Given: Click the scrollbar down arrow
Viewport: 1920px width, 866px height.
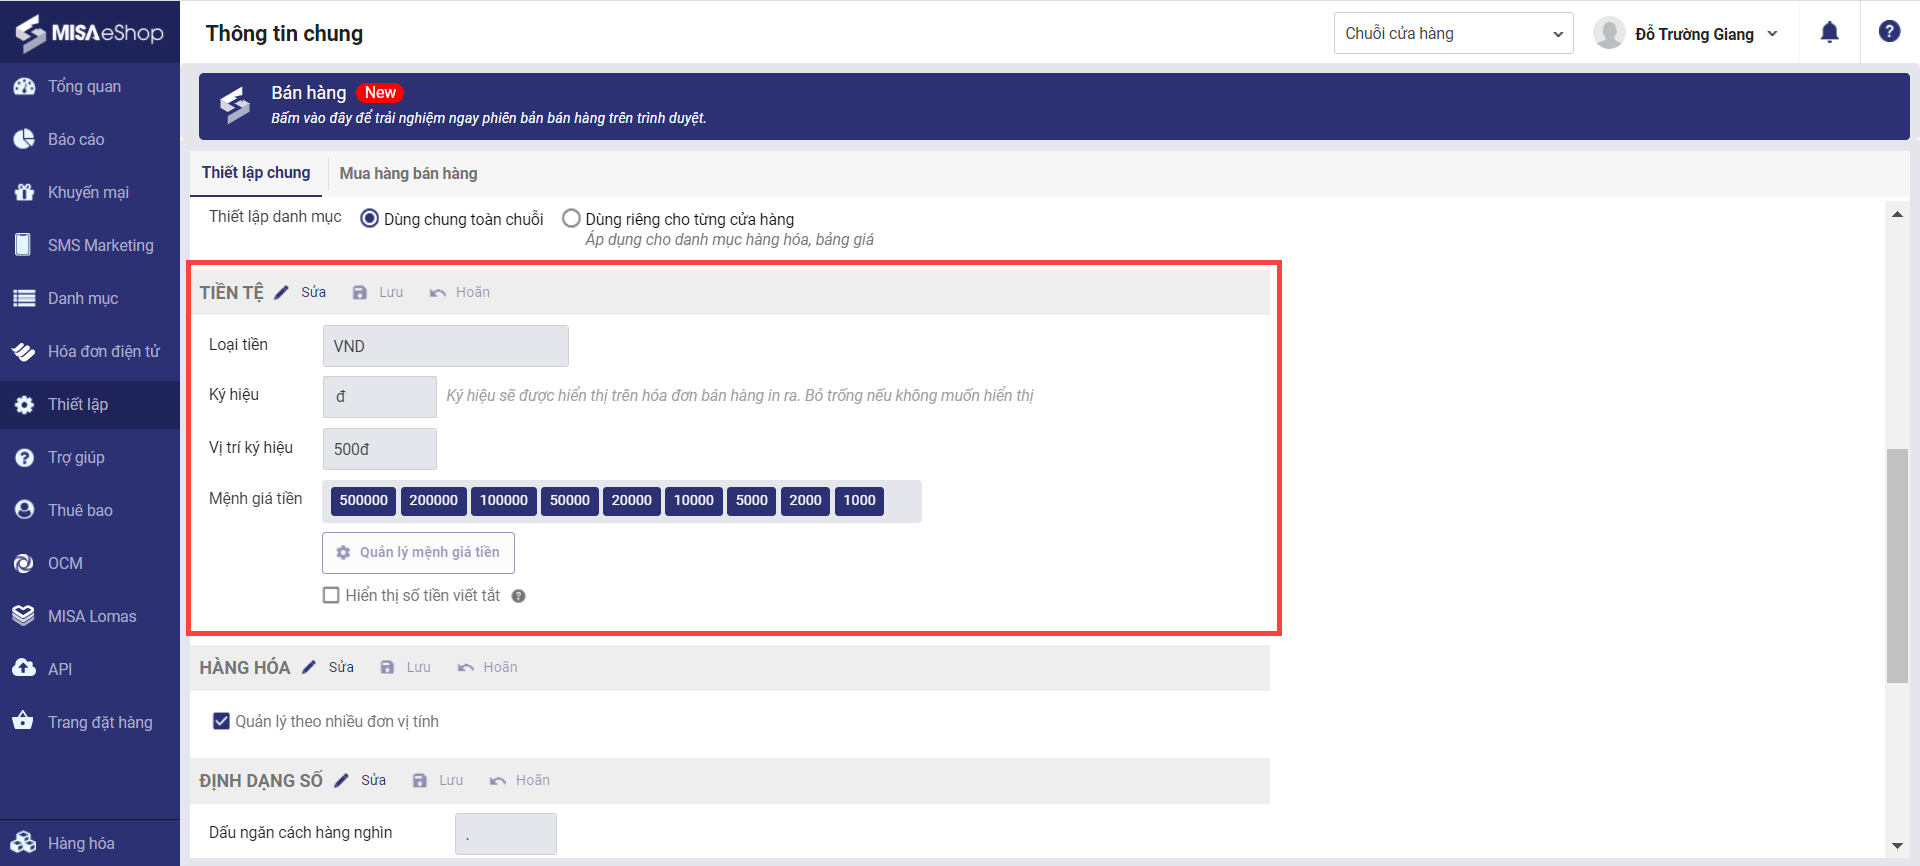Looking at the screenshot, I should (1897, 846).
